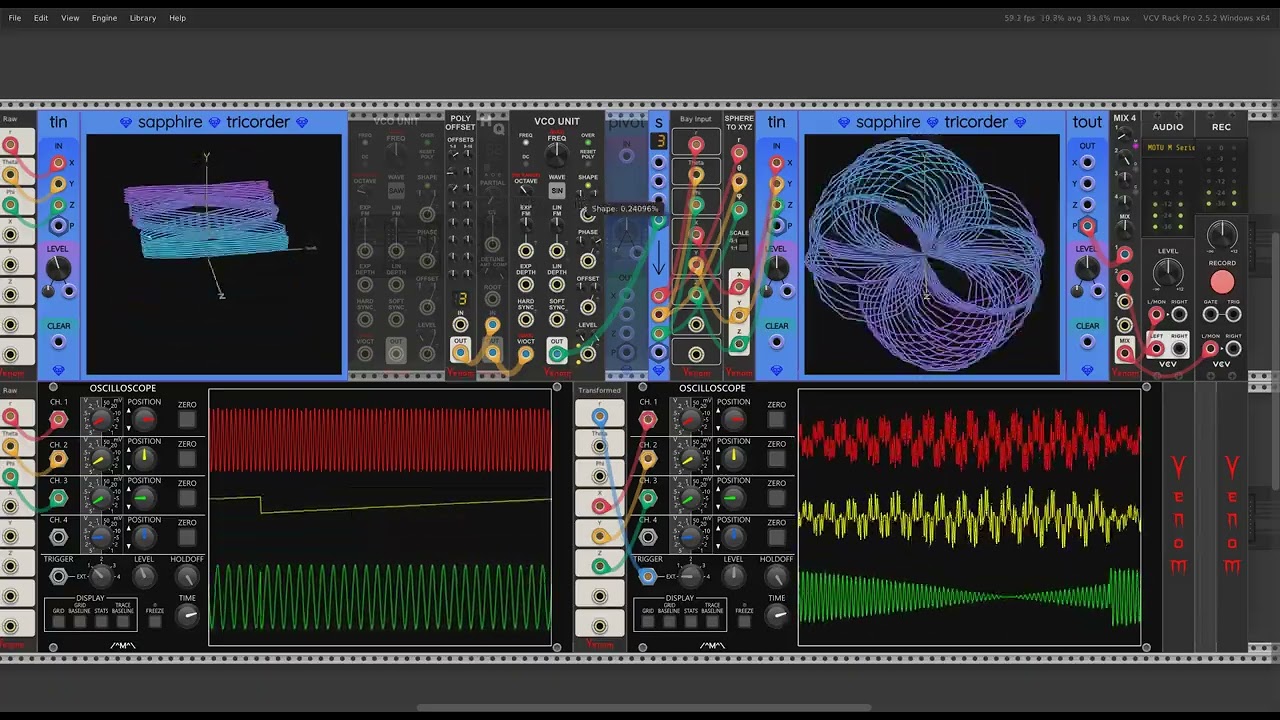Open the Library menu
This screenshot has height=720, width=1280.
tap(143, 18)
